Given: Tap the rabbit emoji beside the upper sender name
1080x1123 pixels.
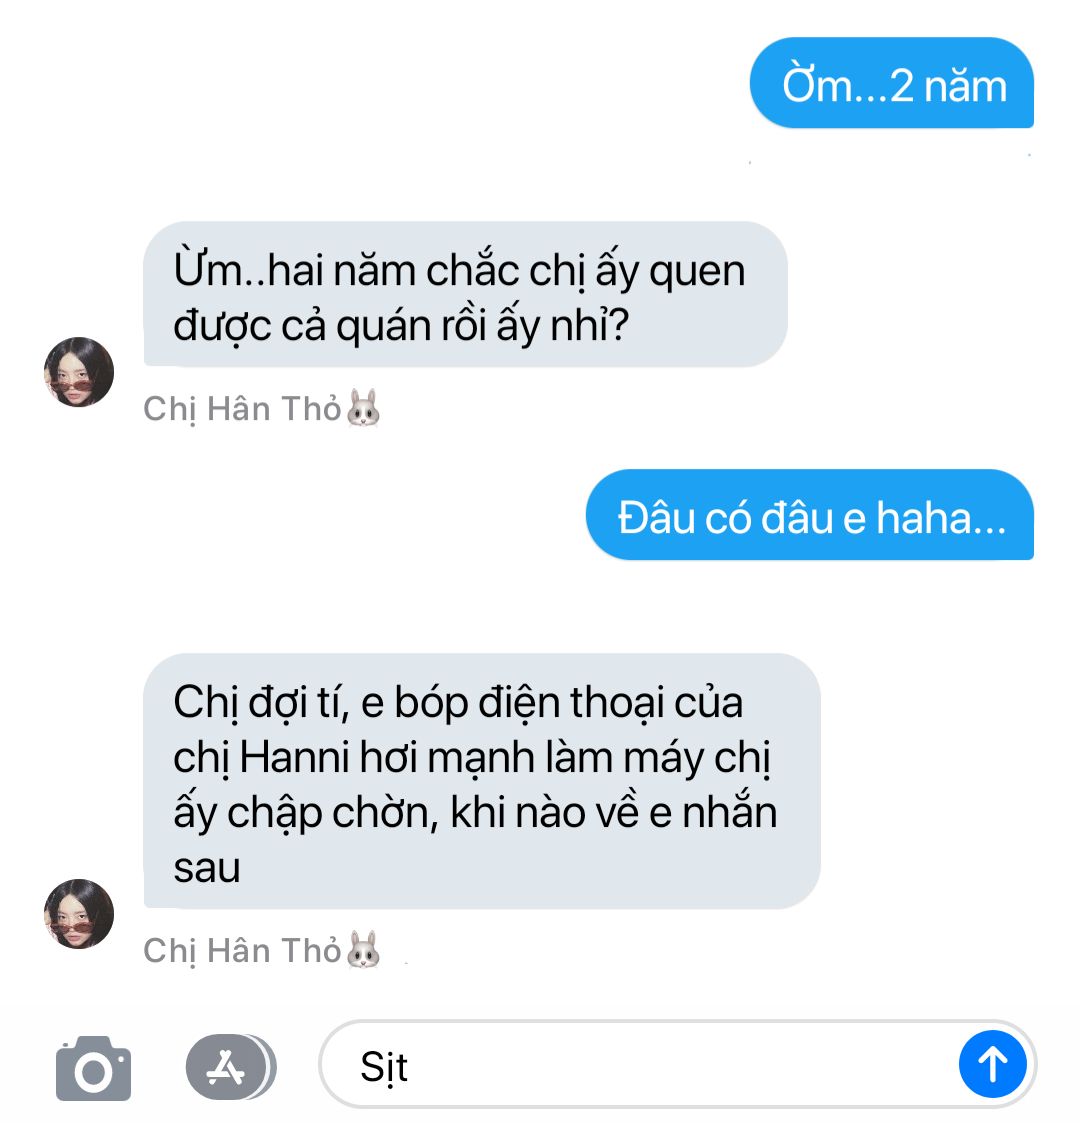Looking at the screenshot, I should point(363,408).
